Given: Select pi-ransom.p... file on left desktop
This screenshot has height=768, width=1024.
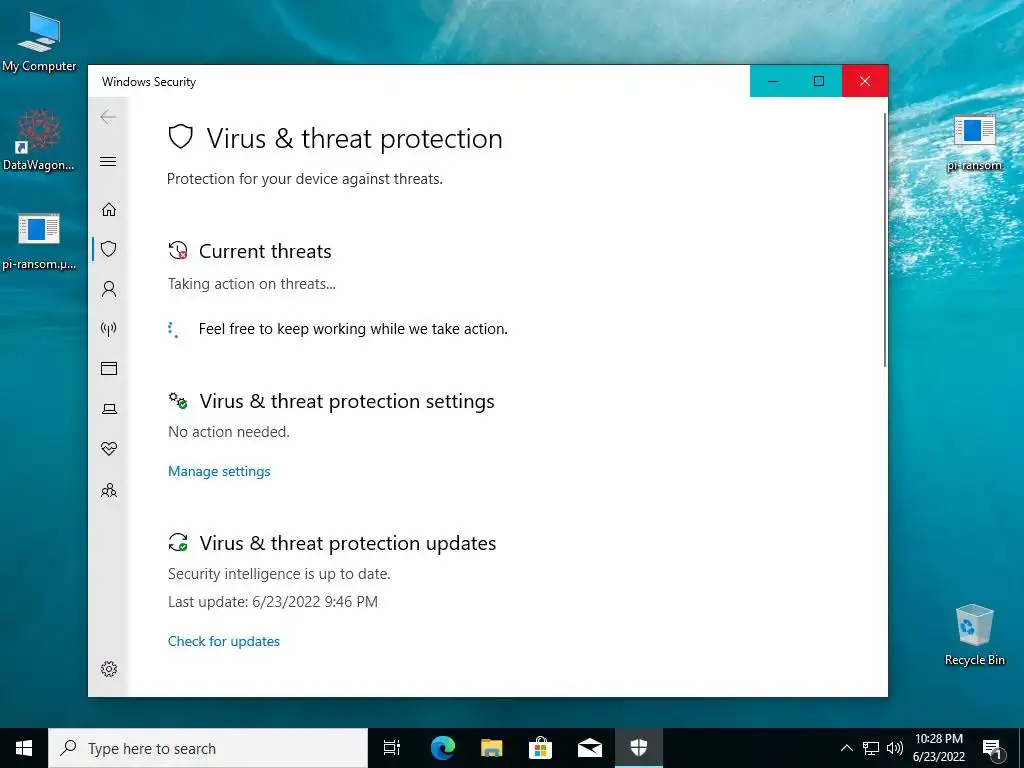Looking at the screenshot, I should [39, 240].
